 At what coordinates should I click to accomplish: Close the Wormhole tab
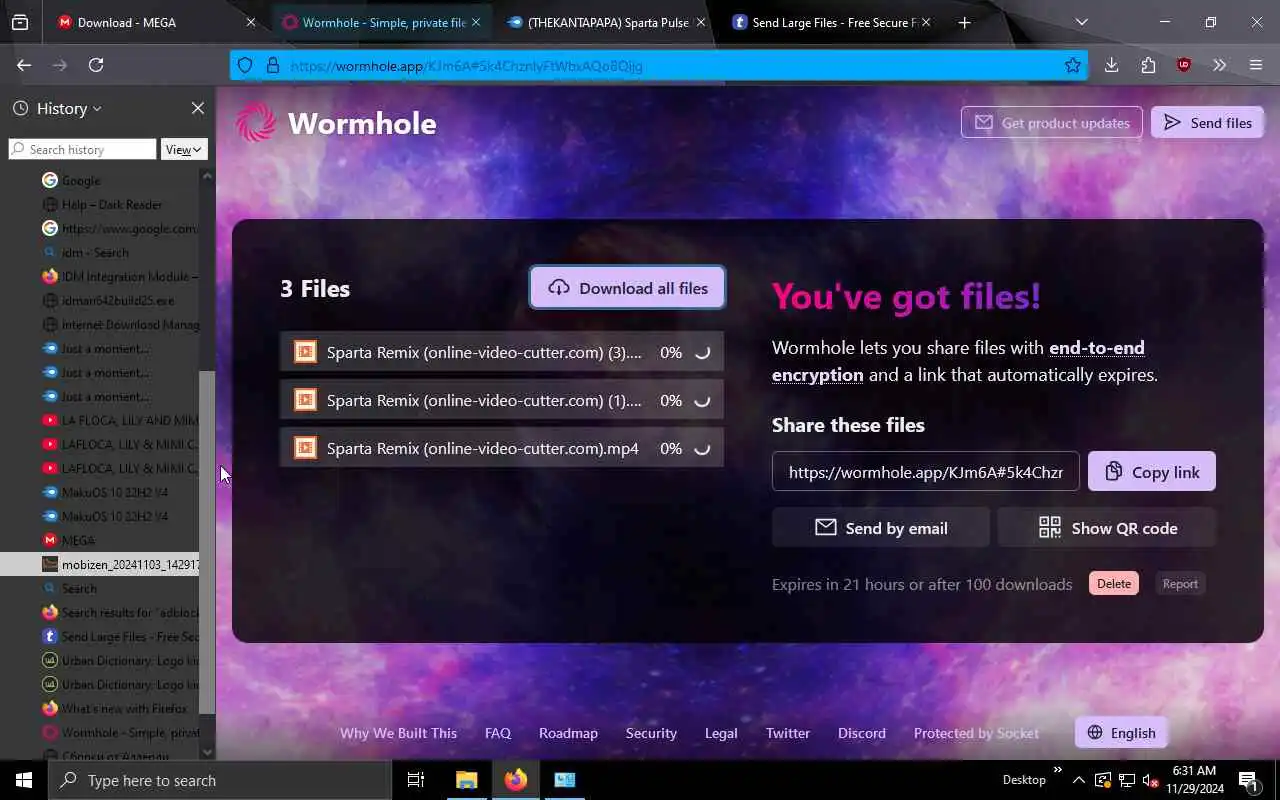click(476, 22)
